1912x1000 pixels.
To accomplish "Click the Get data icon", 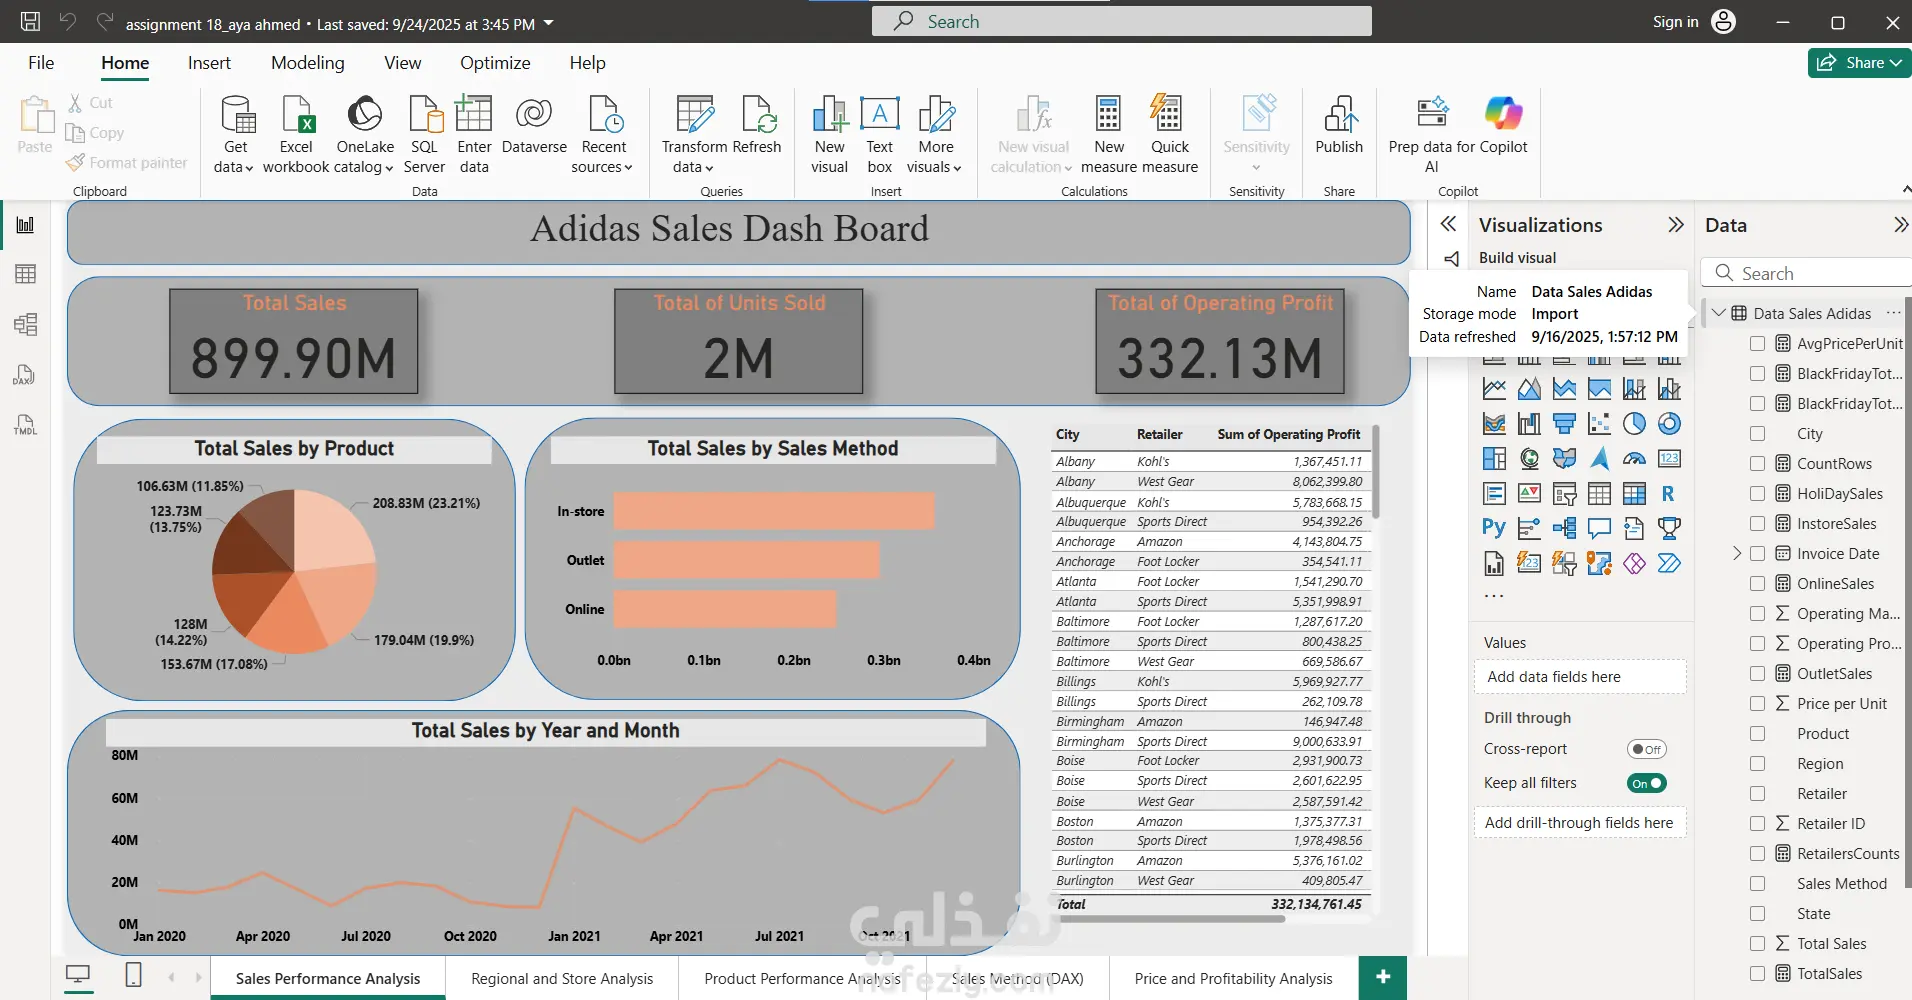I will pyautogui.click(x=237, y=116).
